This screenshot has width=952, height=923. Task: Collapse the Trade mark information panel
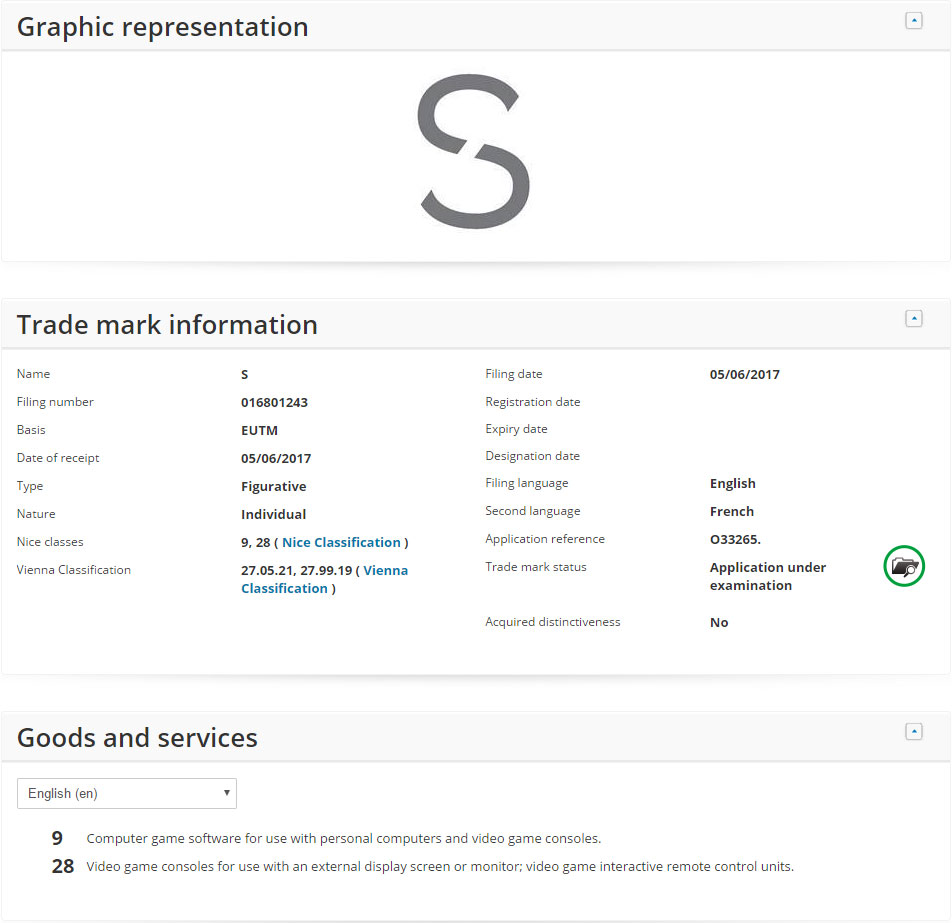[913, 319]
